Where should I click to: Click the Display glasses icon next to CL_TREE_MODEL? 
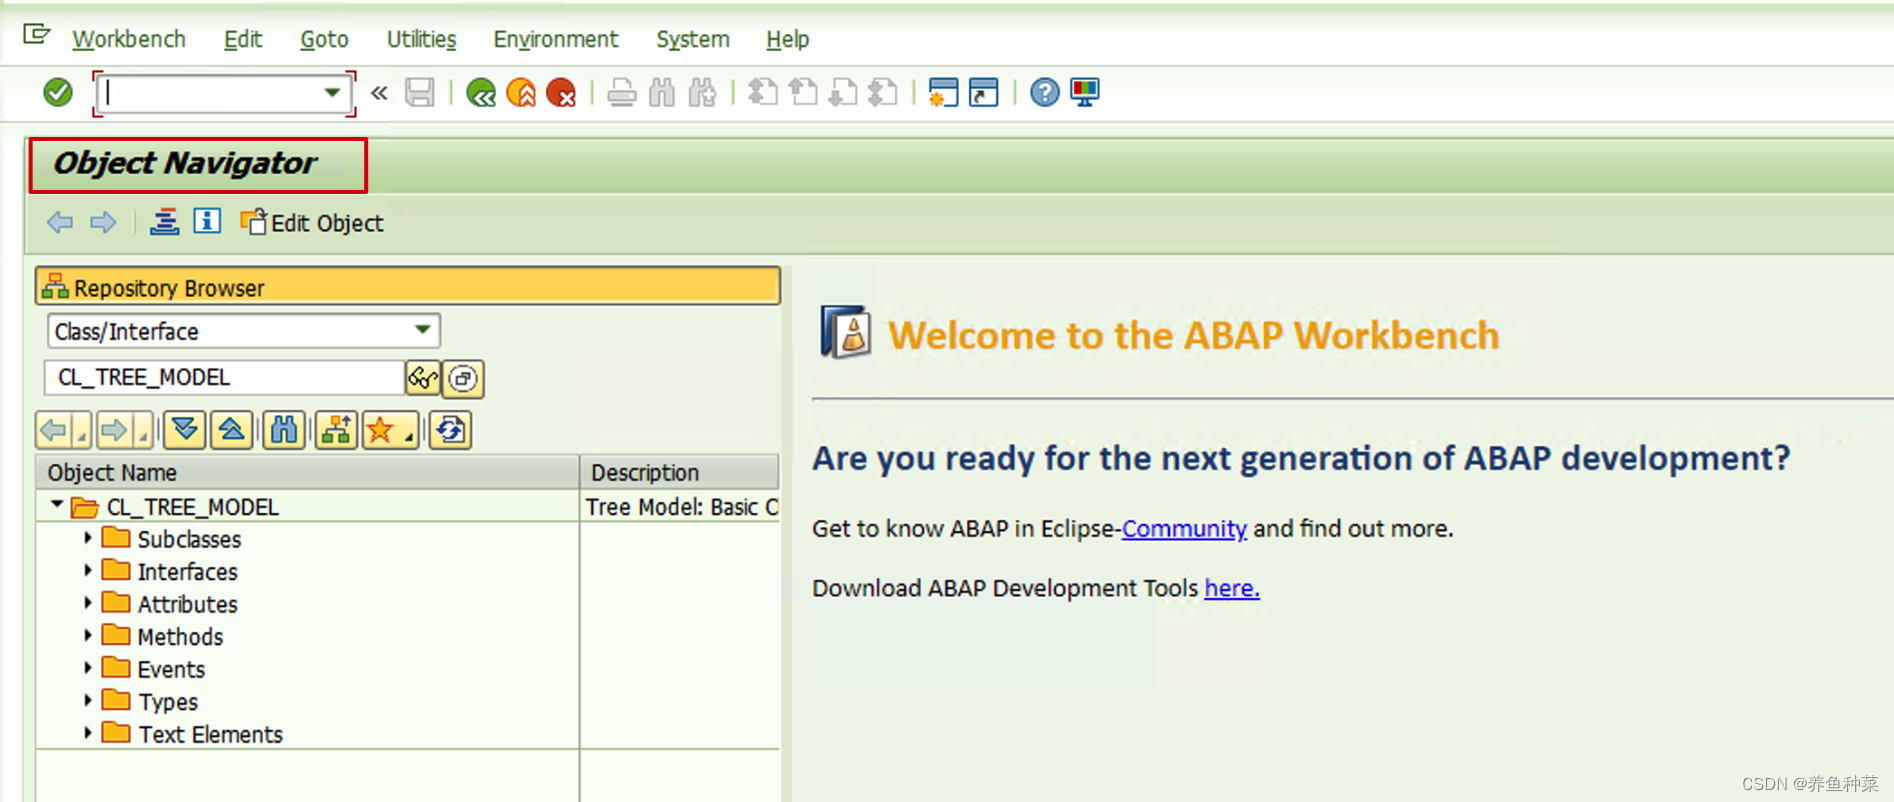pyautogui.click(x=423, y=378)
